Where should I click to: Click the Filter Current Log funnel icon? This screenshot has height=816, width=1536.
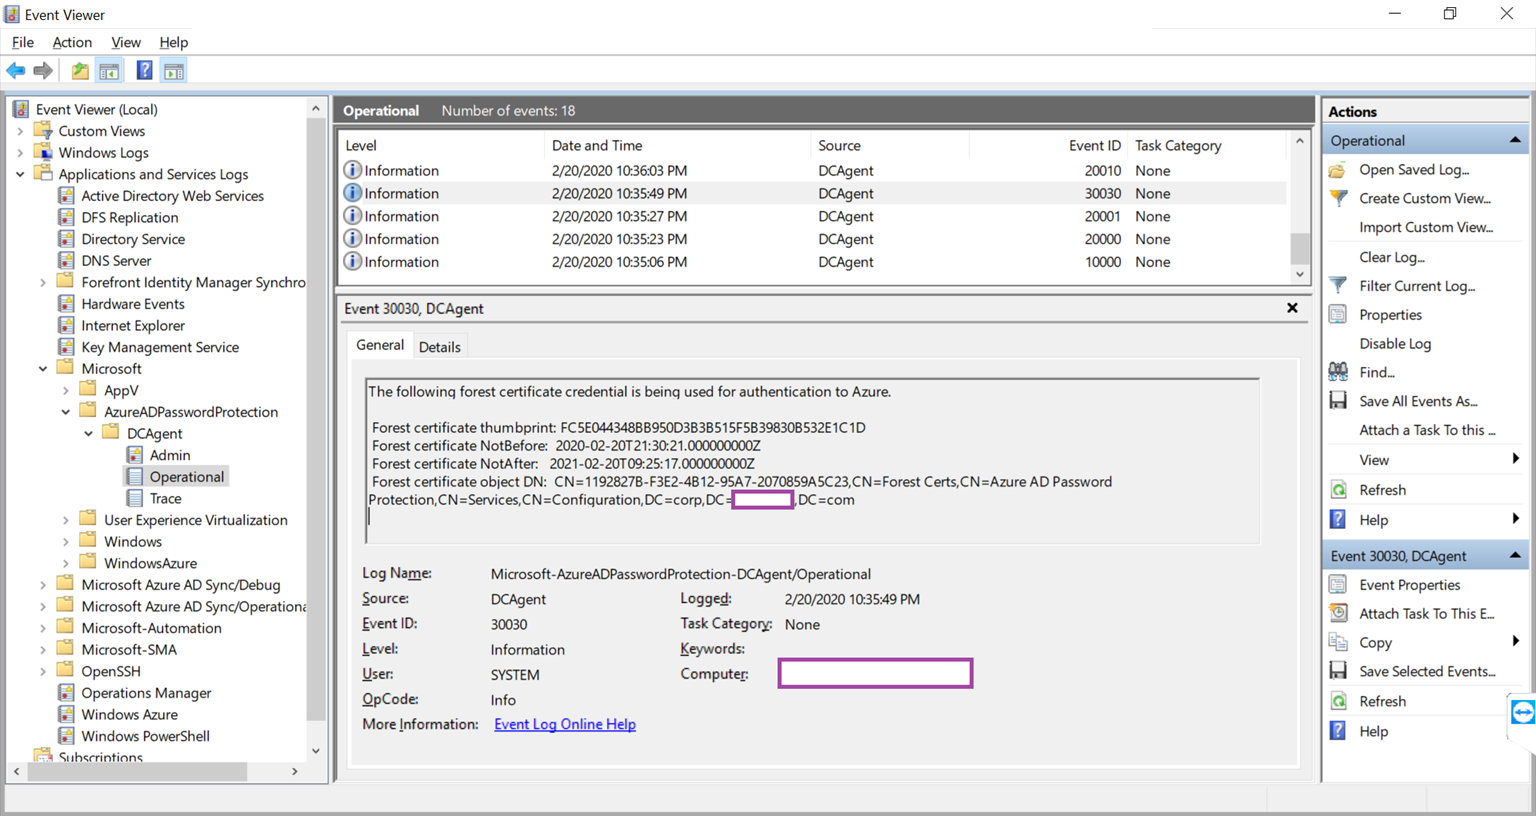(1338, 286)
